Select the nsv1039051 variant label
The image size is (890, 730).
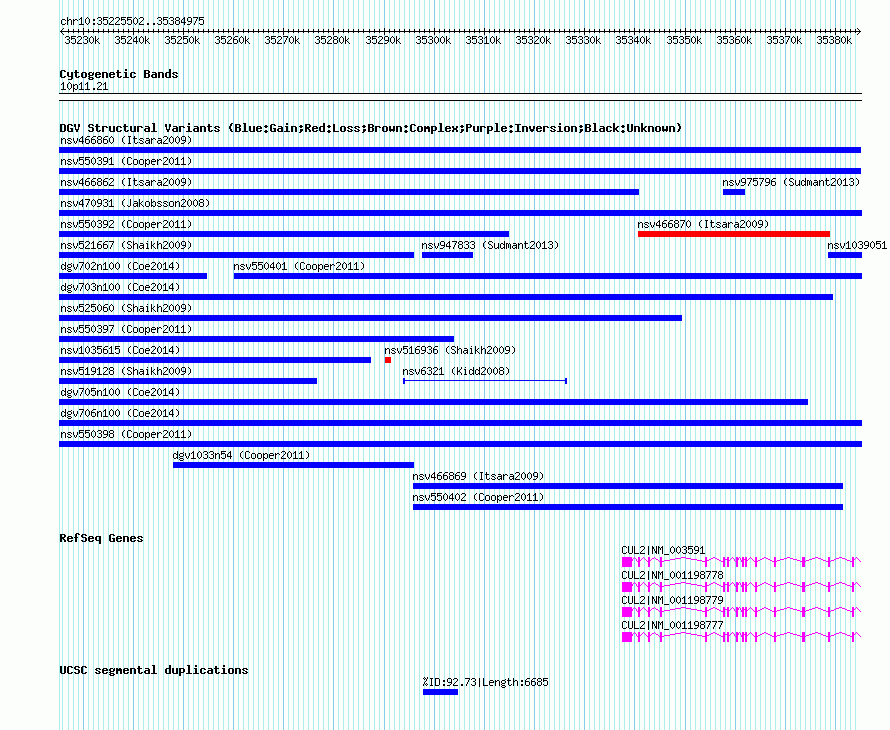[x=857, y=245]
